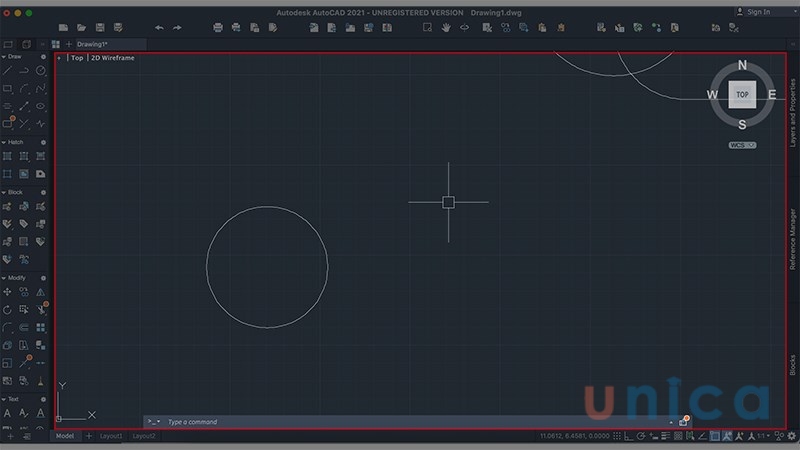Viewport: 800px width, 450px height.
Task: Open recent commands dropdown in command line
Action: point(154,421)
